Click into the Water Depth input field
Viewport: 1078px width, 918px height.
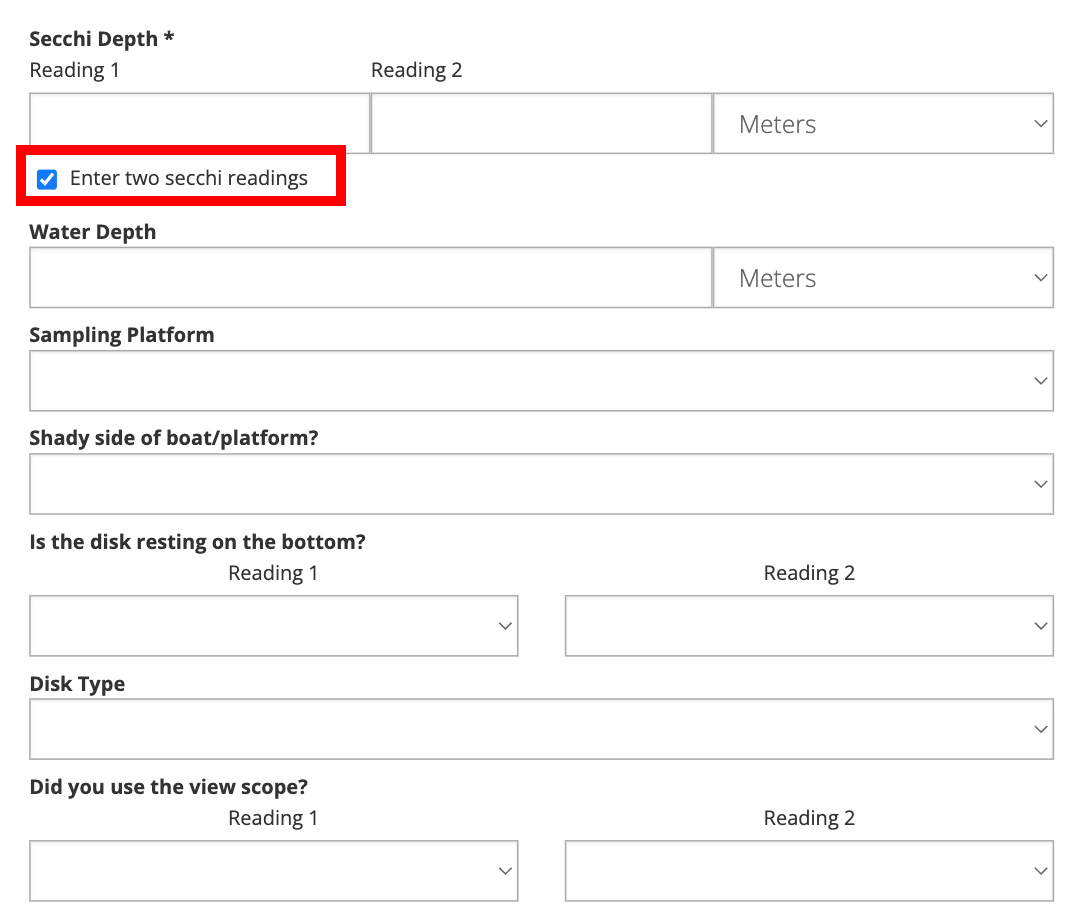tap(370, 278)
